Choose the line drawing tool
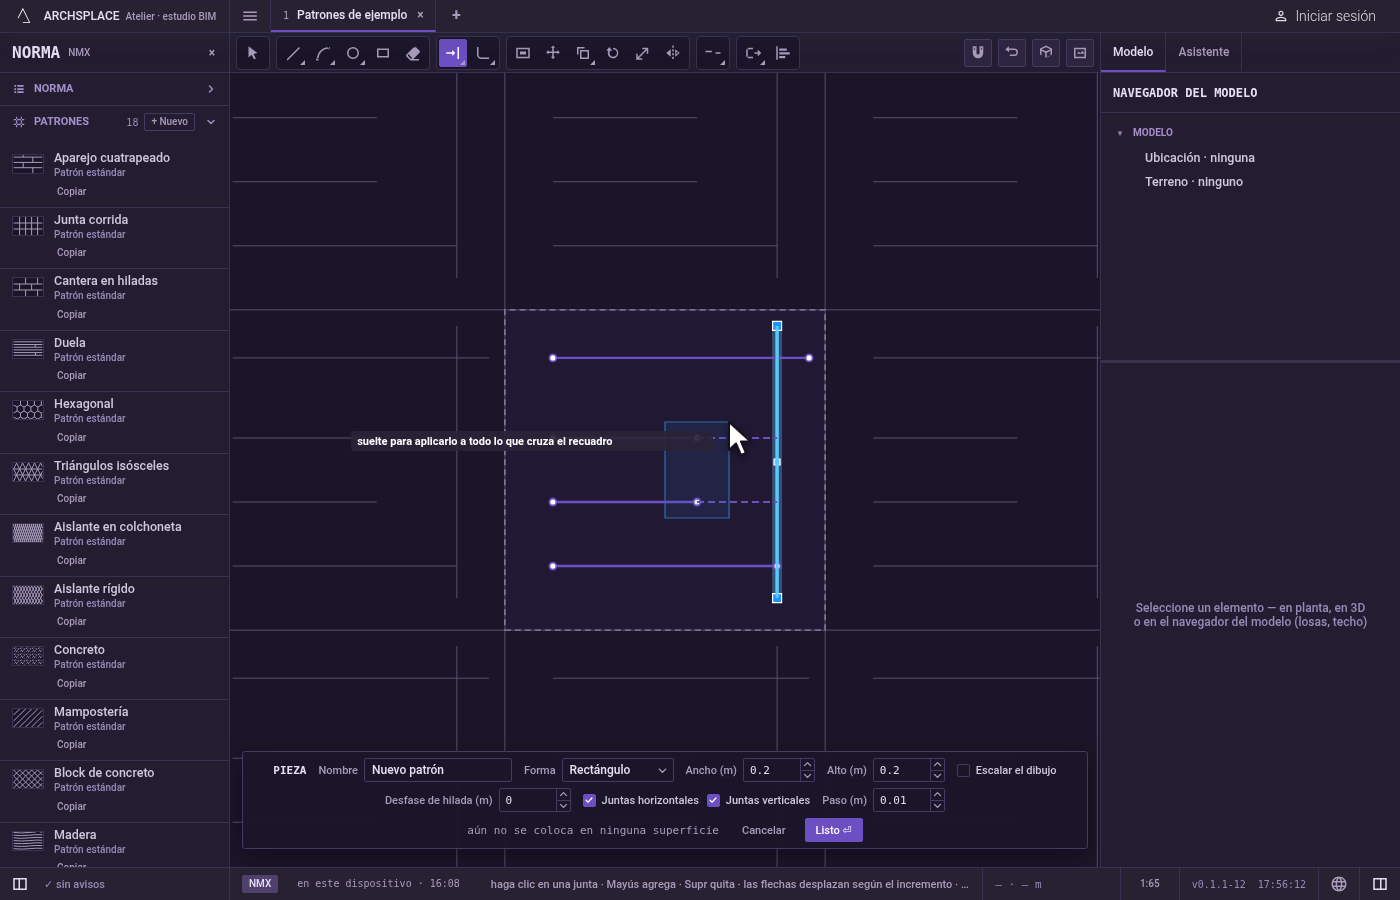This screenshot has width=1400, height=900. [293, 53]
